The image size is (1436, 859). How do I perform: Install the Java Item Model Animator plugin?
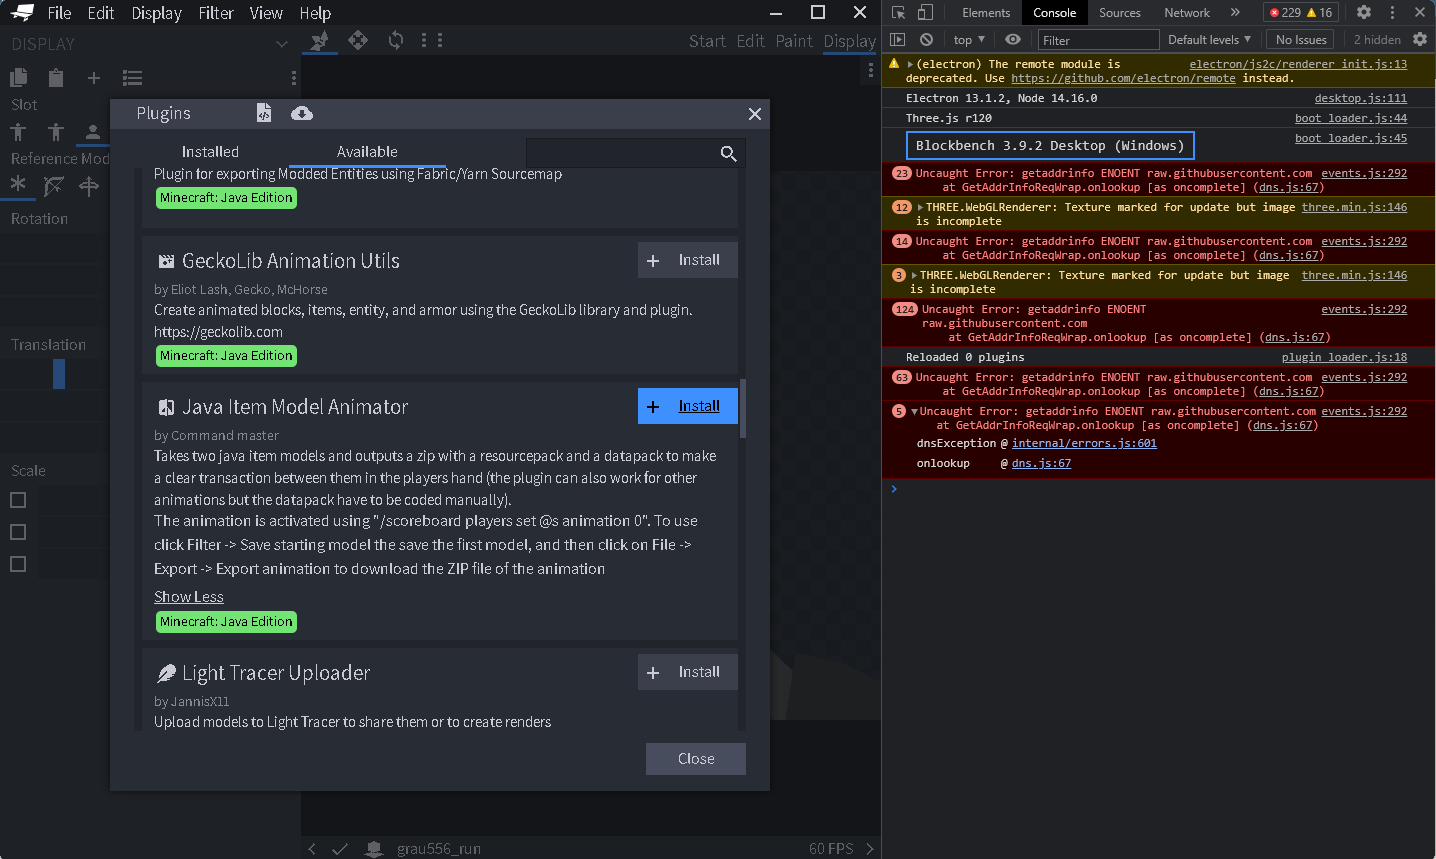pyautogui.click(x=687, y=405)
